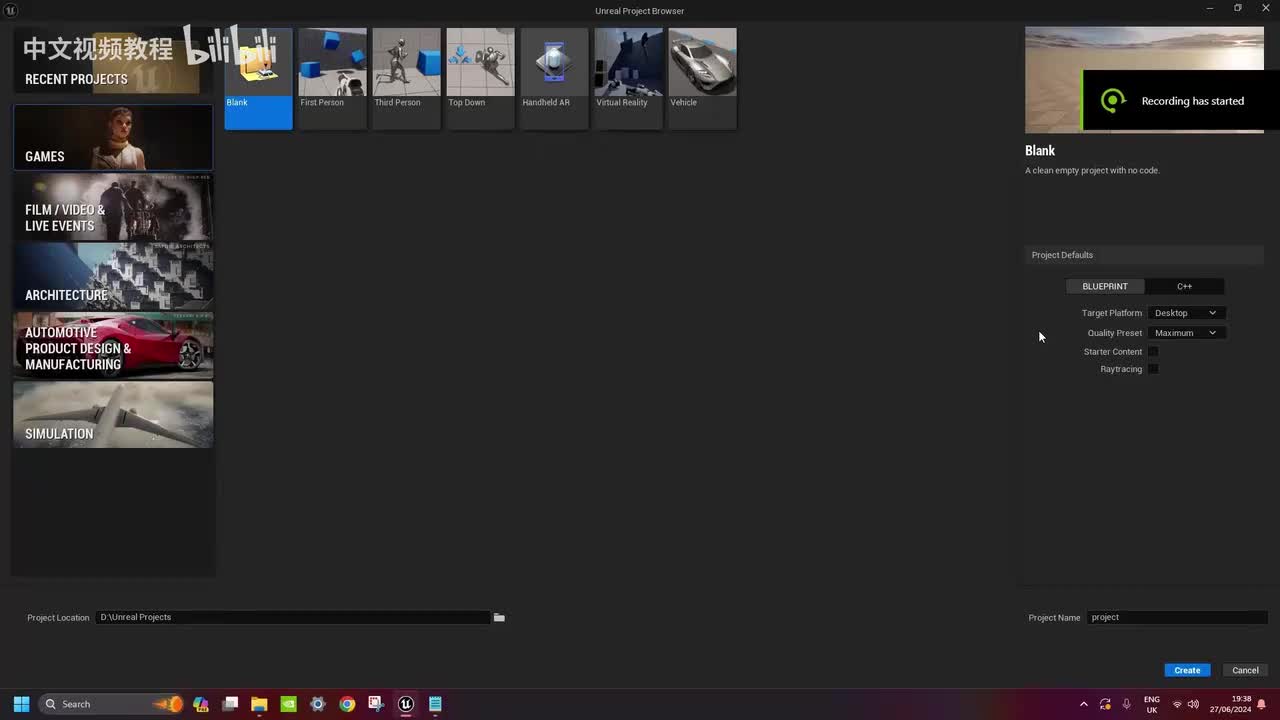Open Task View on the taskbar

coord(230,704)
